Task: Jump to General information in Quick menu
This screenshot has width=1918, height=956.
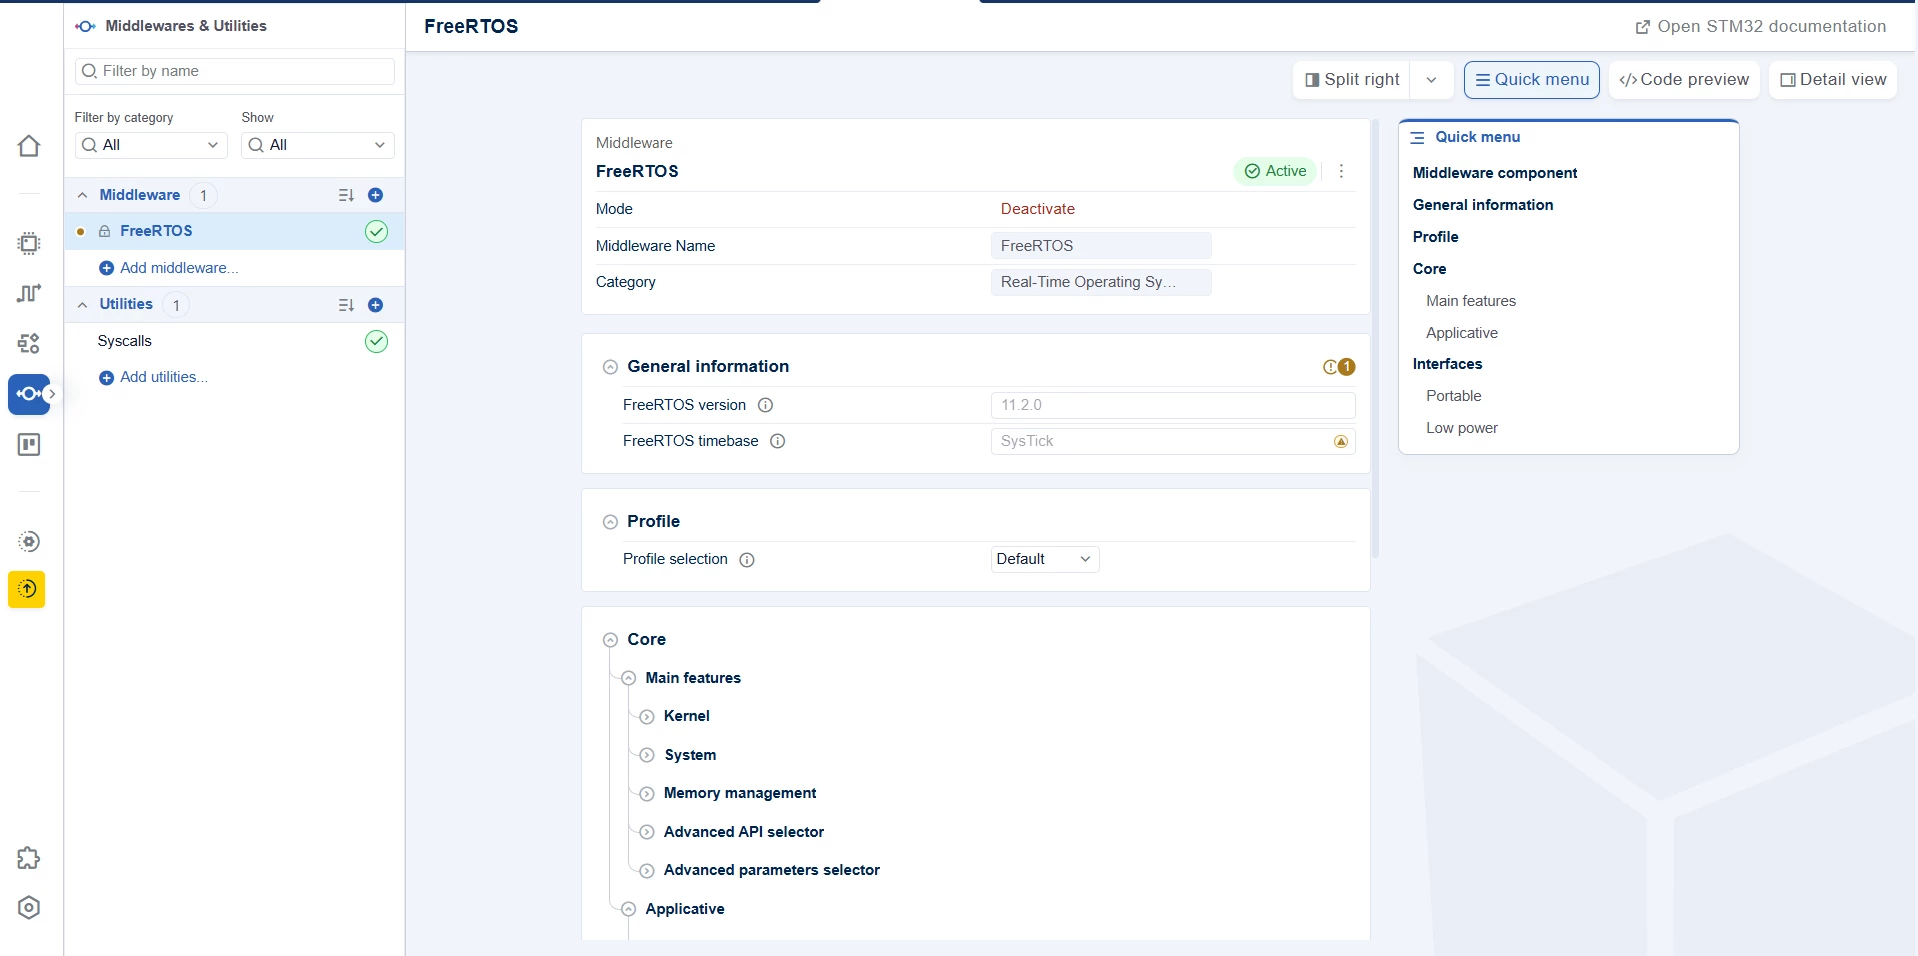Action: click(1482, 205)
